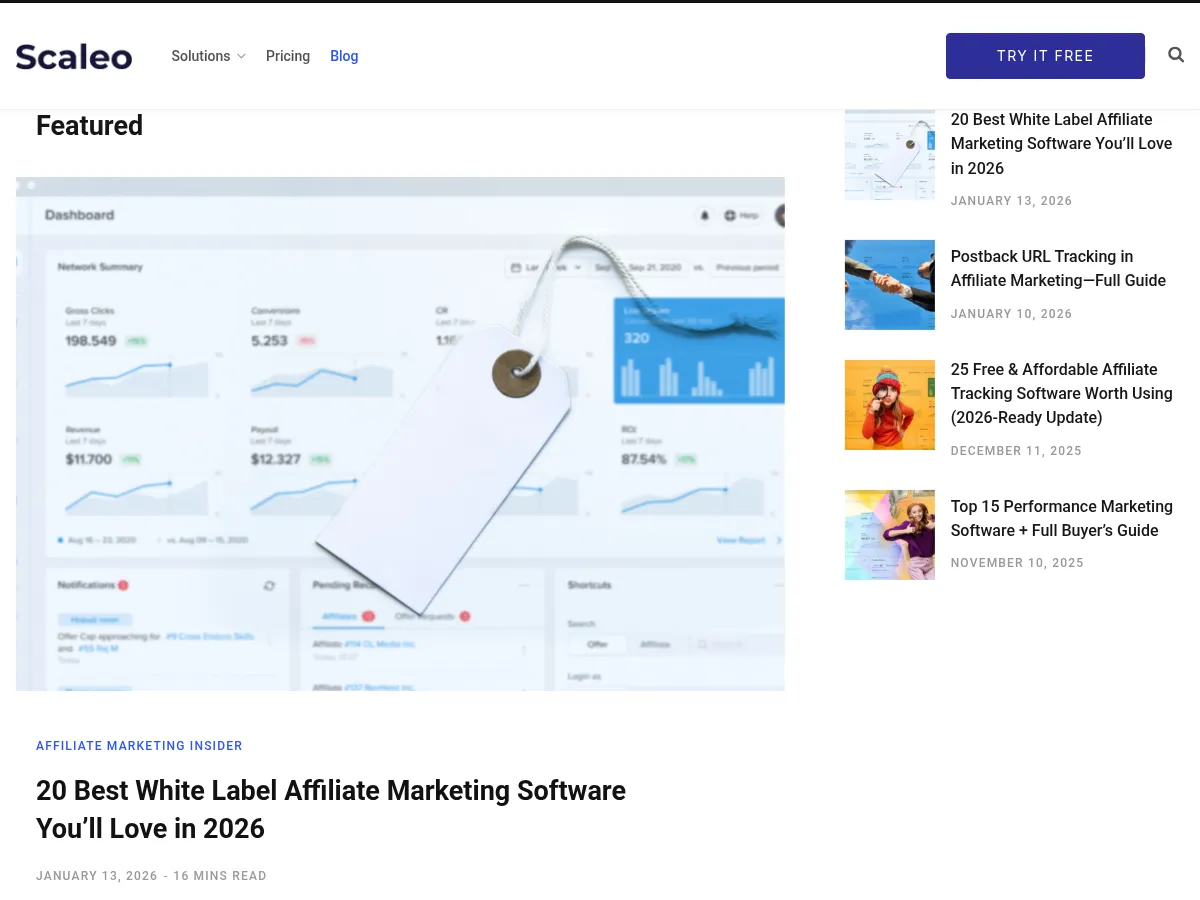Click the performance marketing post thumbnail
1200x900 pixels.
pyautogui.click(x=889, y=534)
